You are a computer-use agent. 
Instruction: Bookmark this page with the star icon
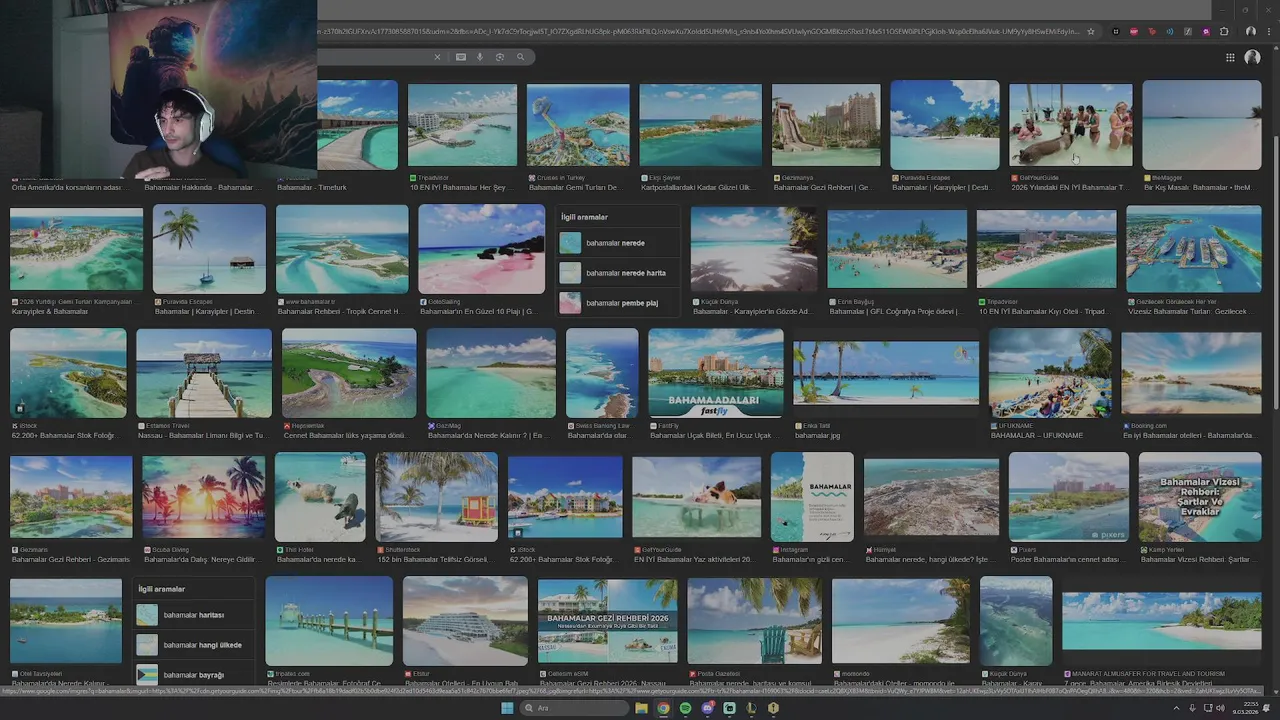pos(1091,31)
